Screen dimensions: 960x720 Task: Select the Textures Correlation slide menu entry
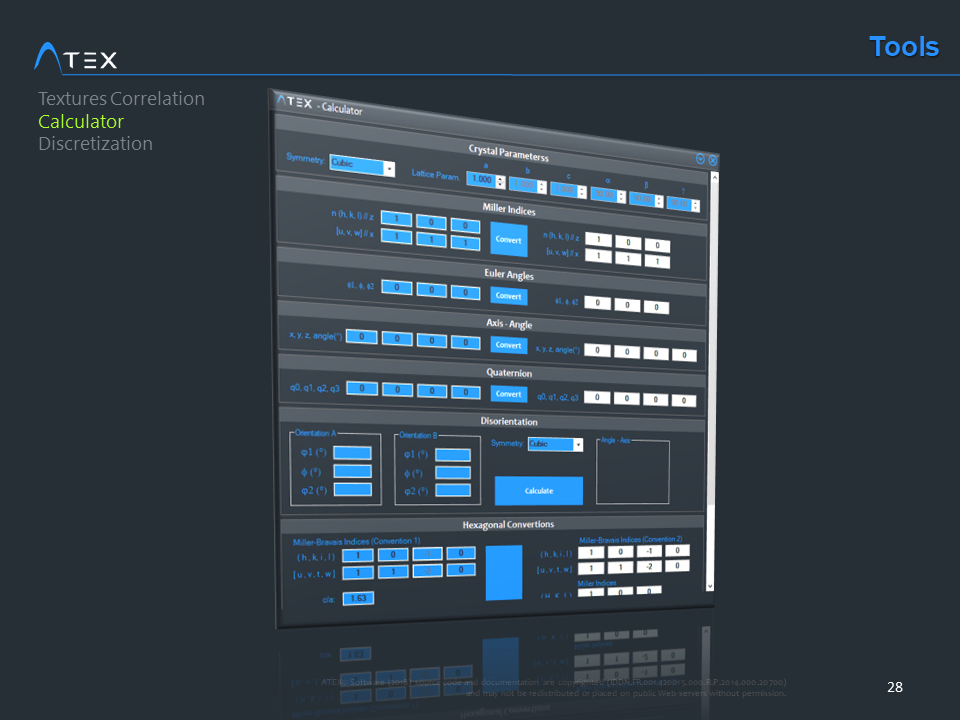coord(121,99)
